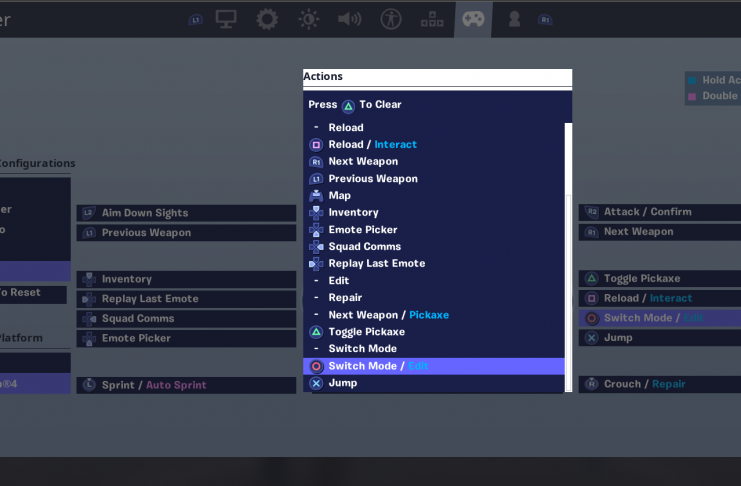Click the purple Double legend swatch
Screen dimensions: 741x486
692,96
